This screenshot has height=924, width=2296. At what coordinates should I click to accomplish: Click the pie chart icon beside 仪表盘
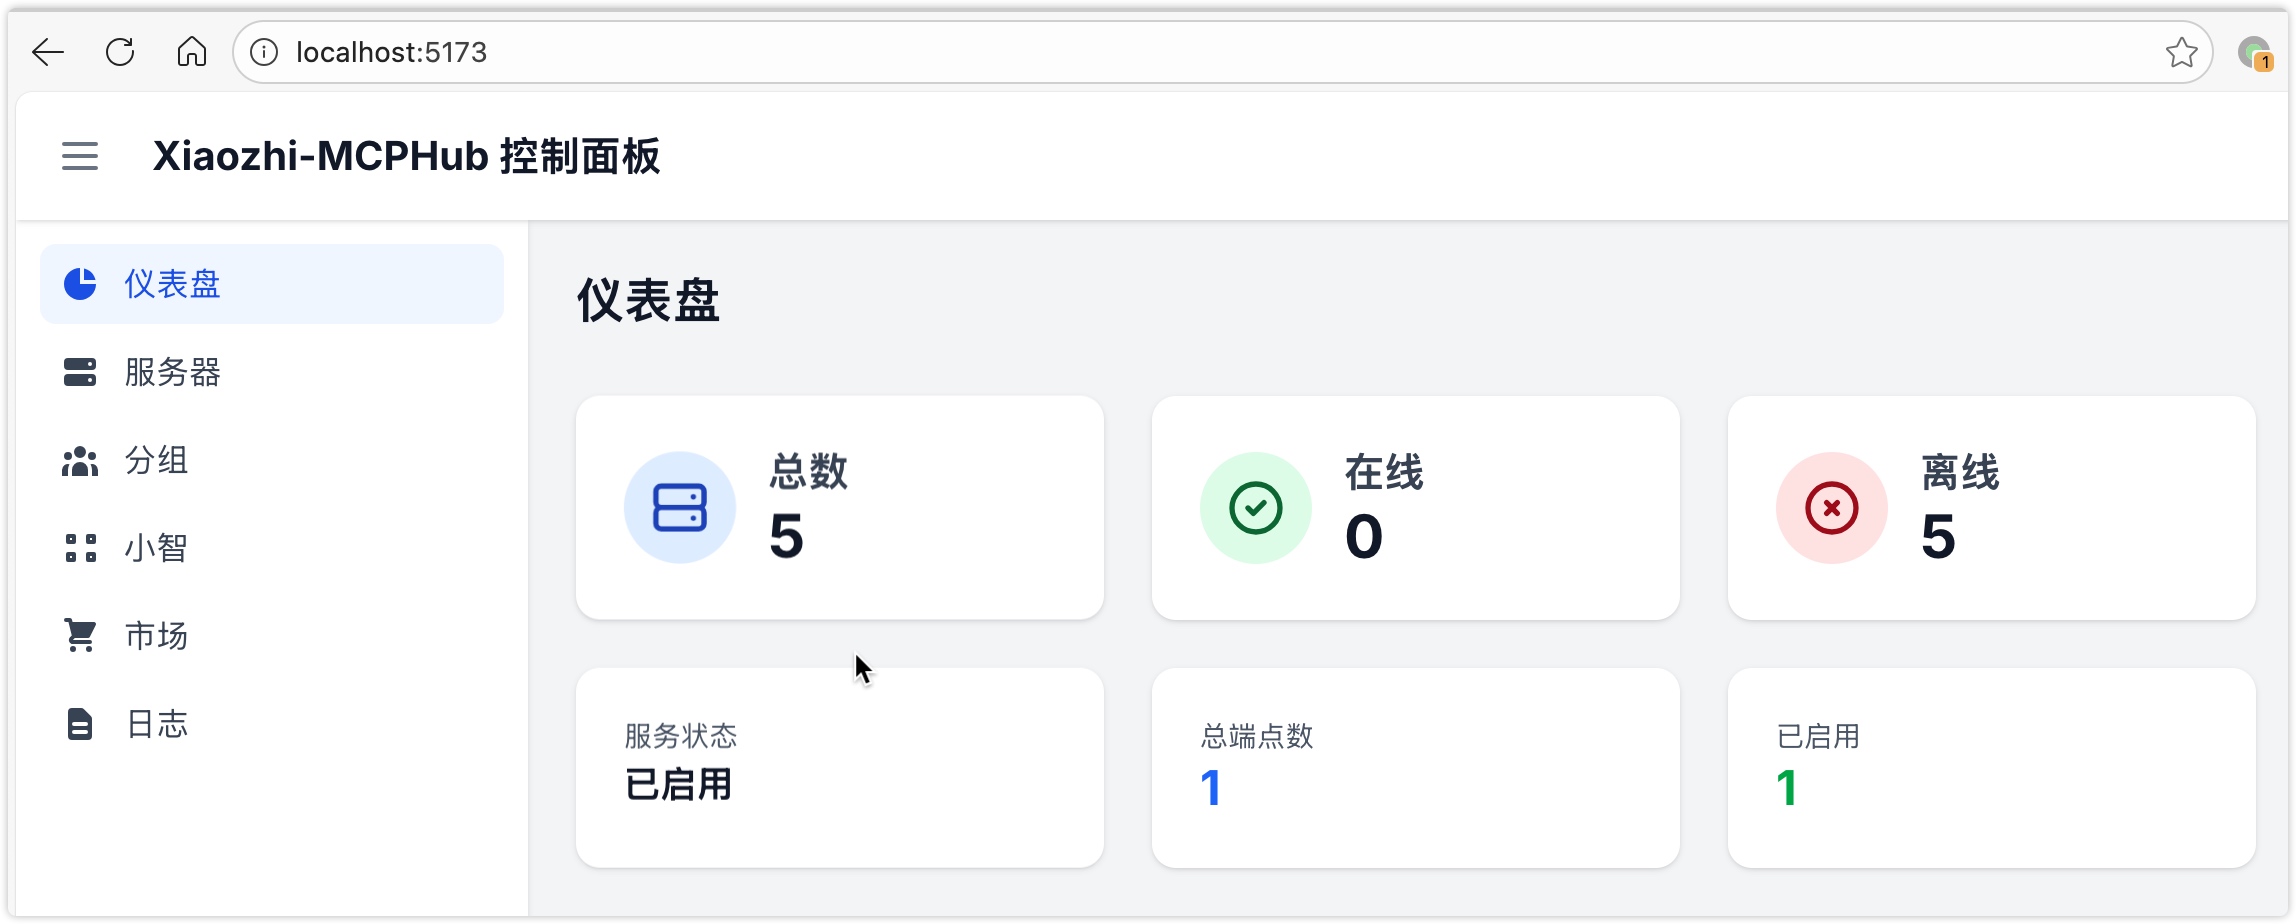pyautogui.click(x=80, y=284)
